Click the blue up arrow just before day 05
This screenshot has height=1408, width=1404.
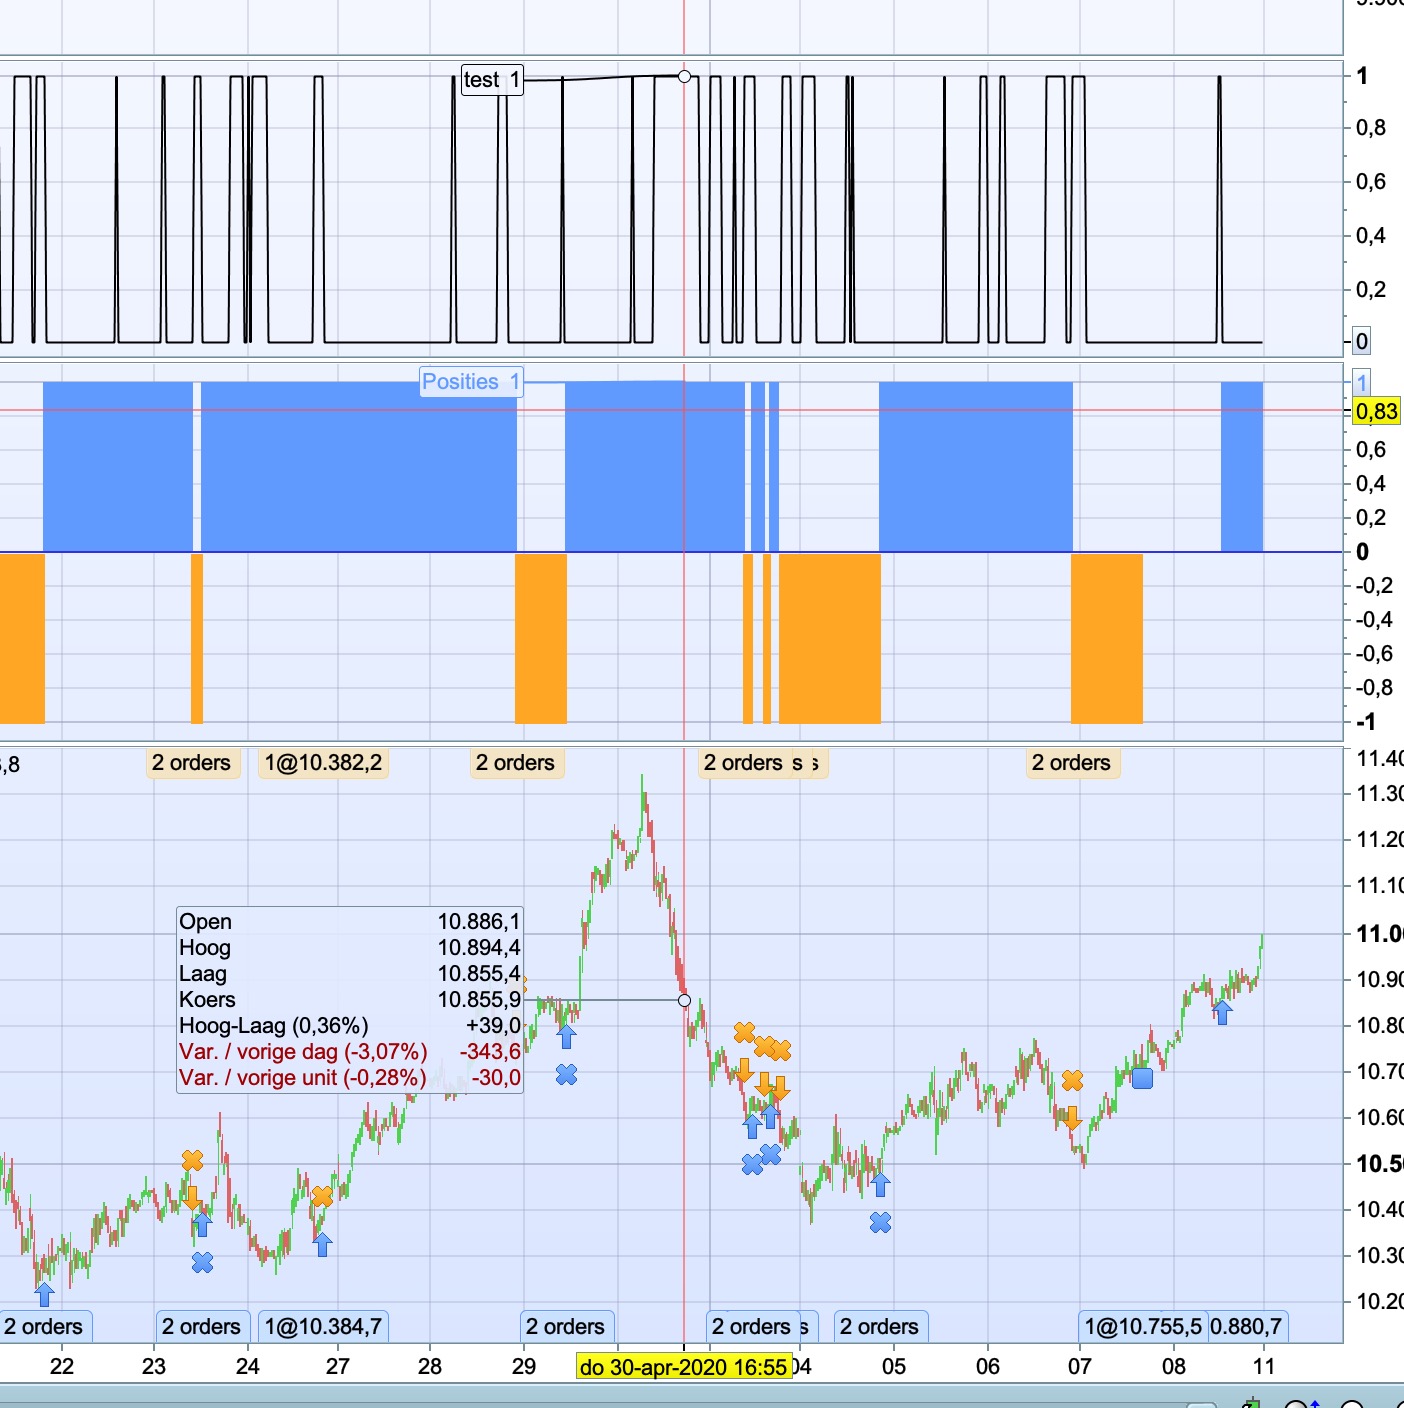(x=880, y=1184)
